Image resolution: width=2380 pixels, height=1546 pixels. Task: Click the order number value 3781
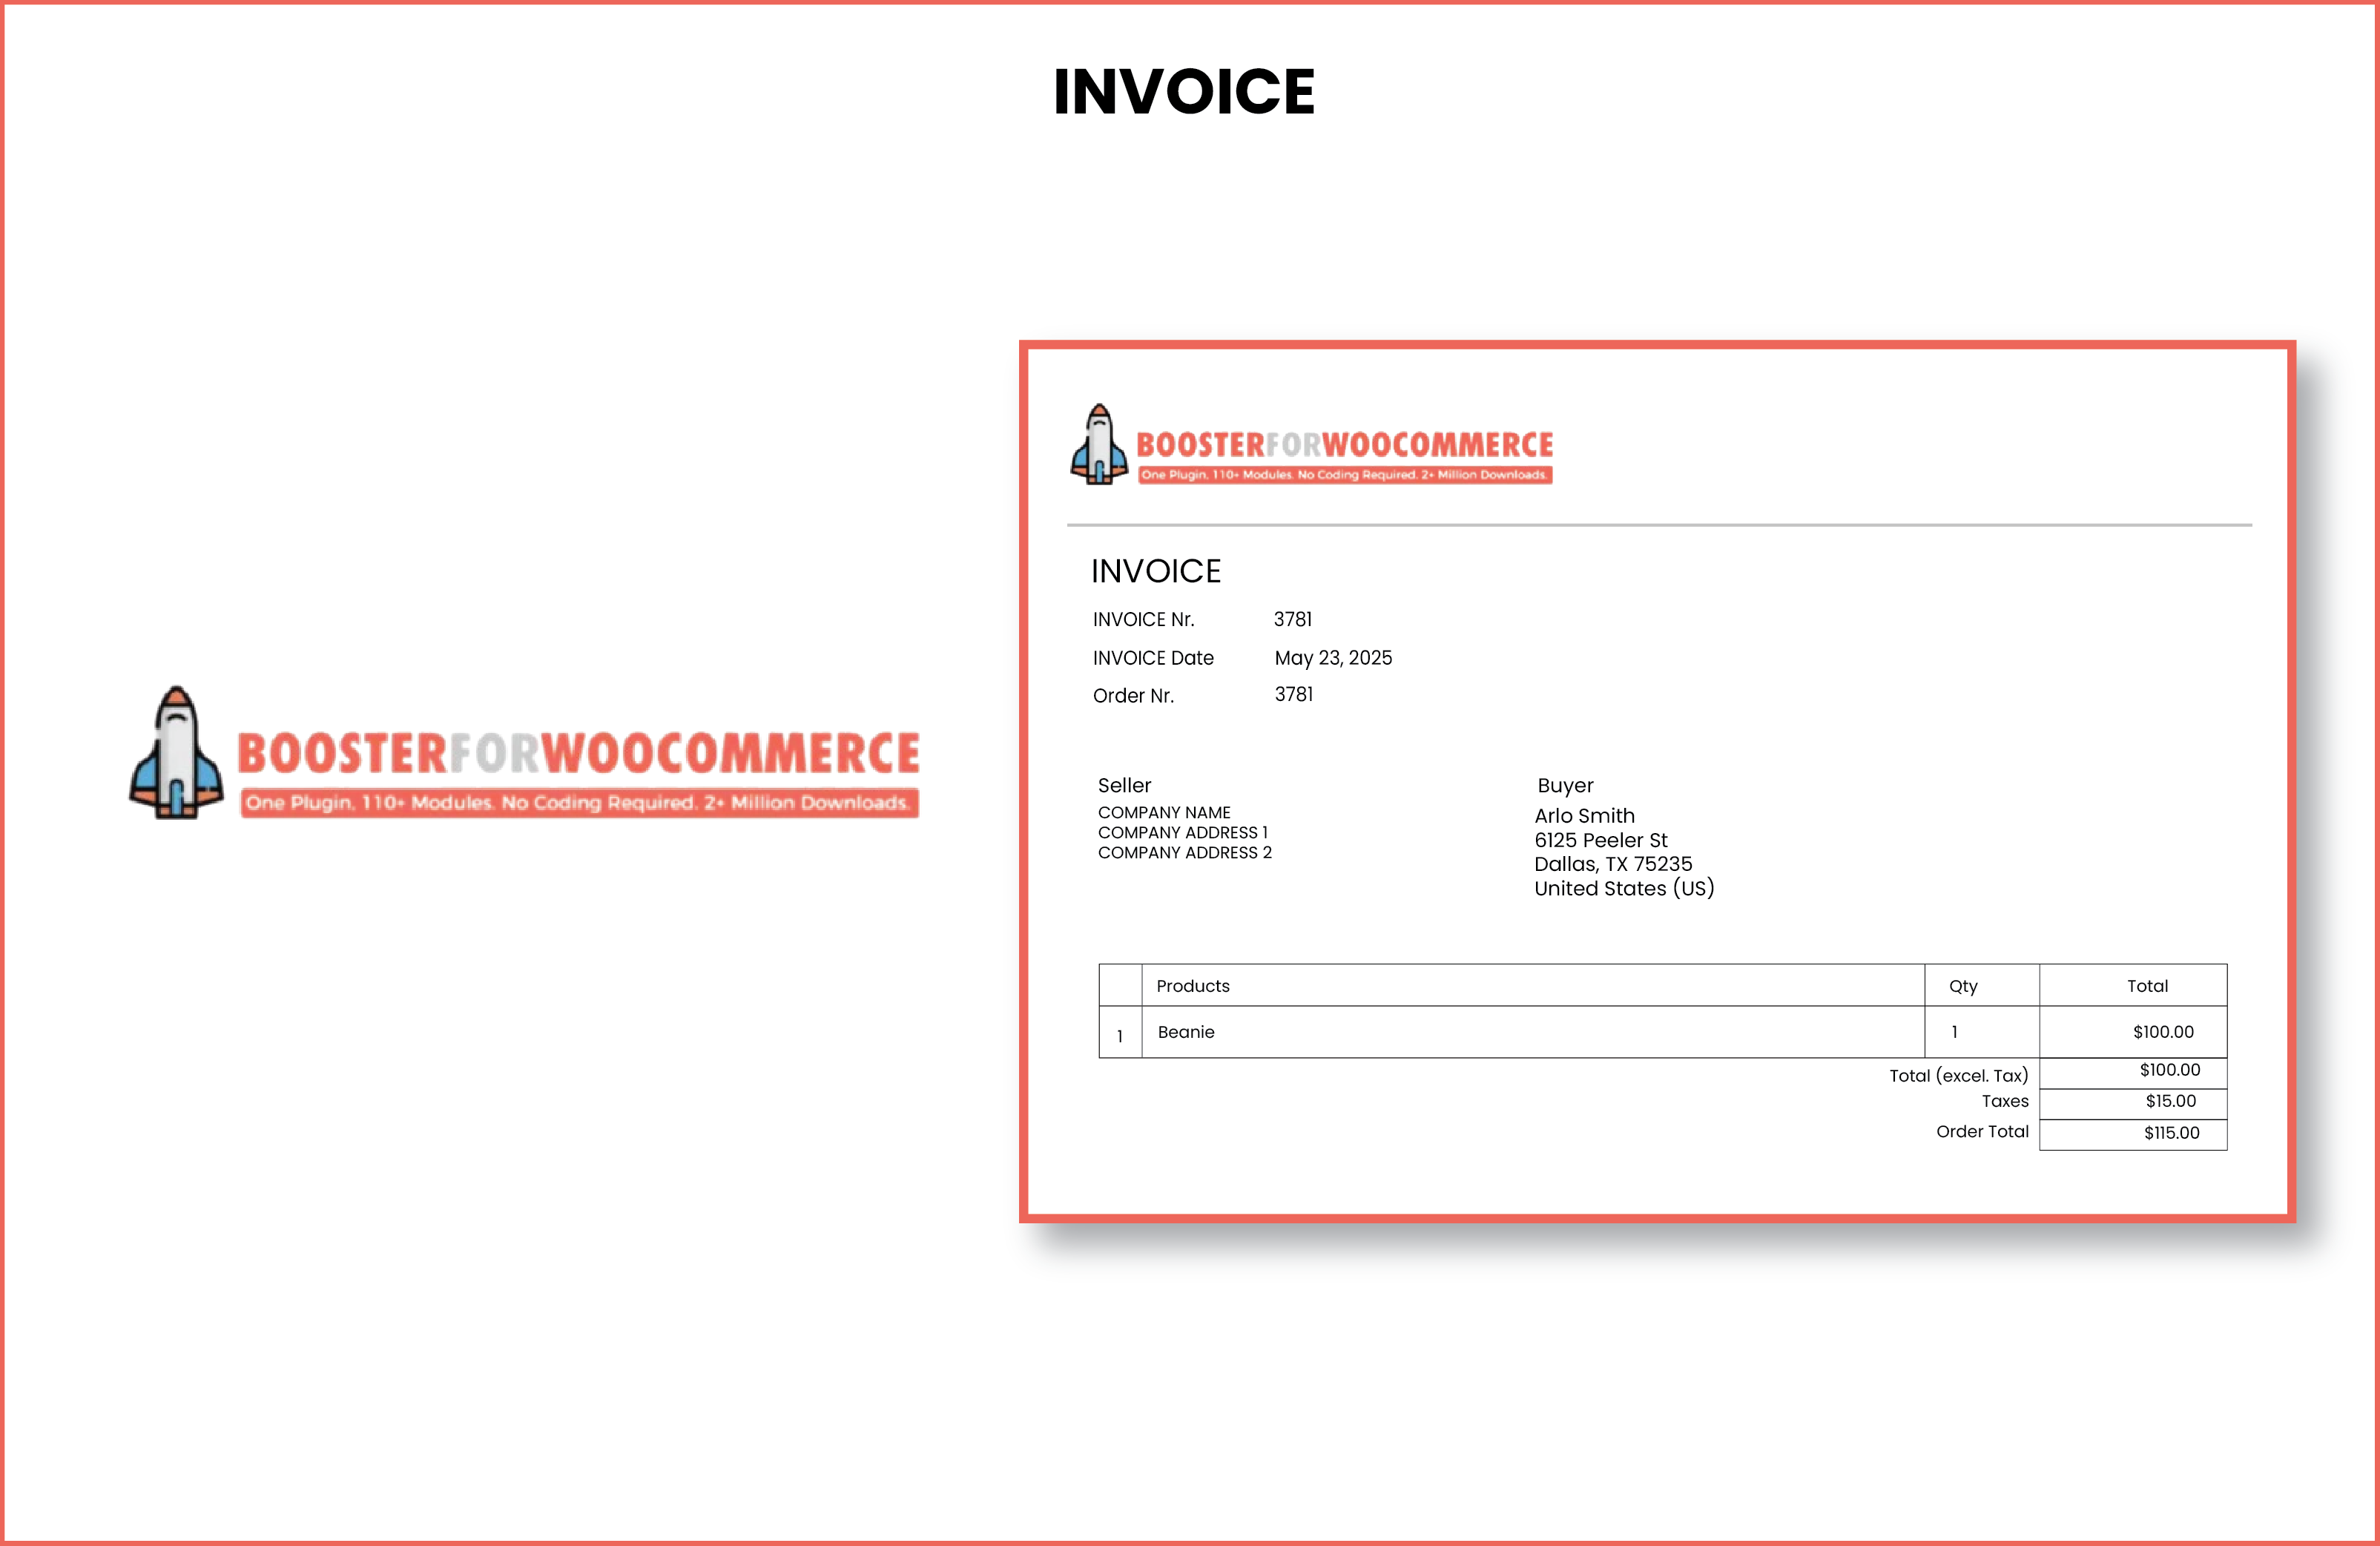(x=1294, y=695)
